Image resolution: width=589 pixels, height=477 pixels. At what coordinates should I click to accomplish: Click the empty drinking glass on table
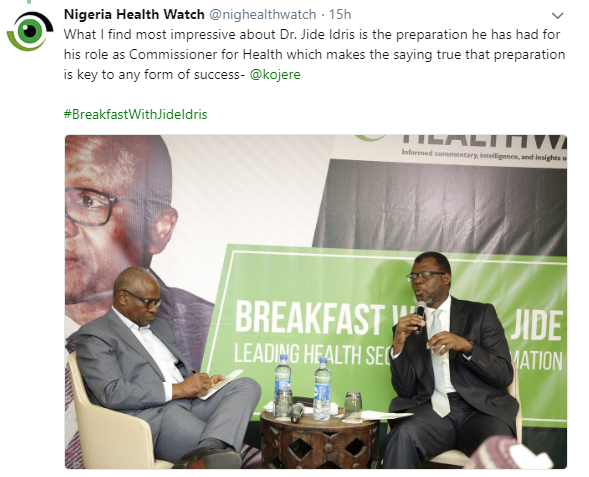tap(352, 407)
